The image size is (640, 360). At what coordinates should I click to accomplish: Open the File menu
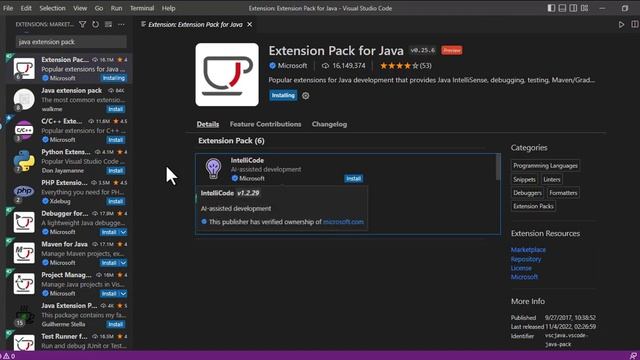click(8, 8)
